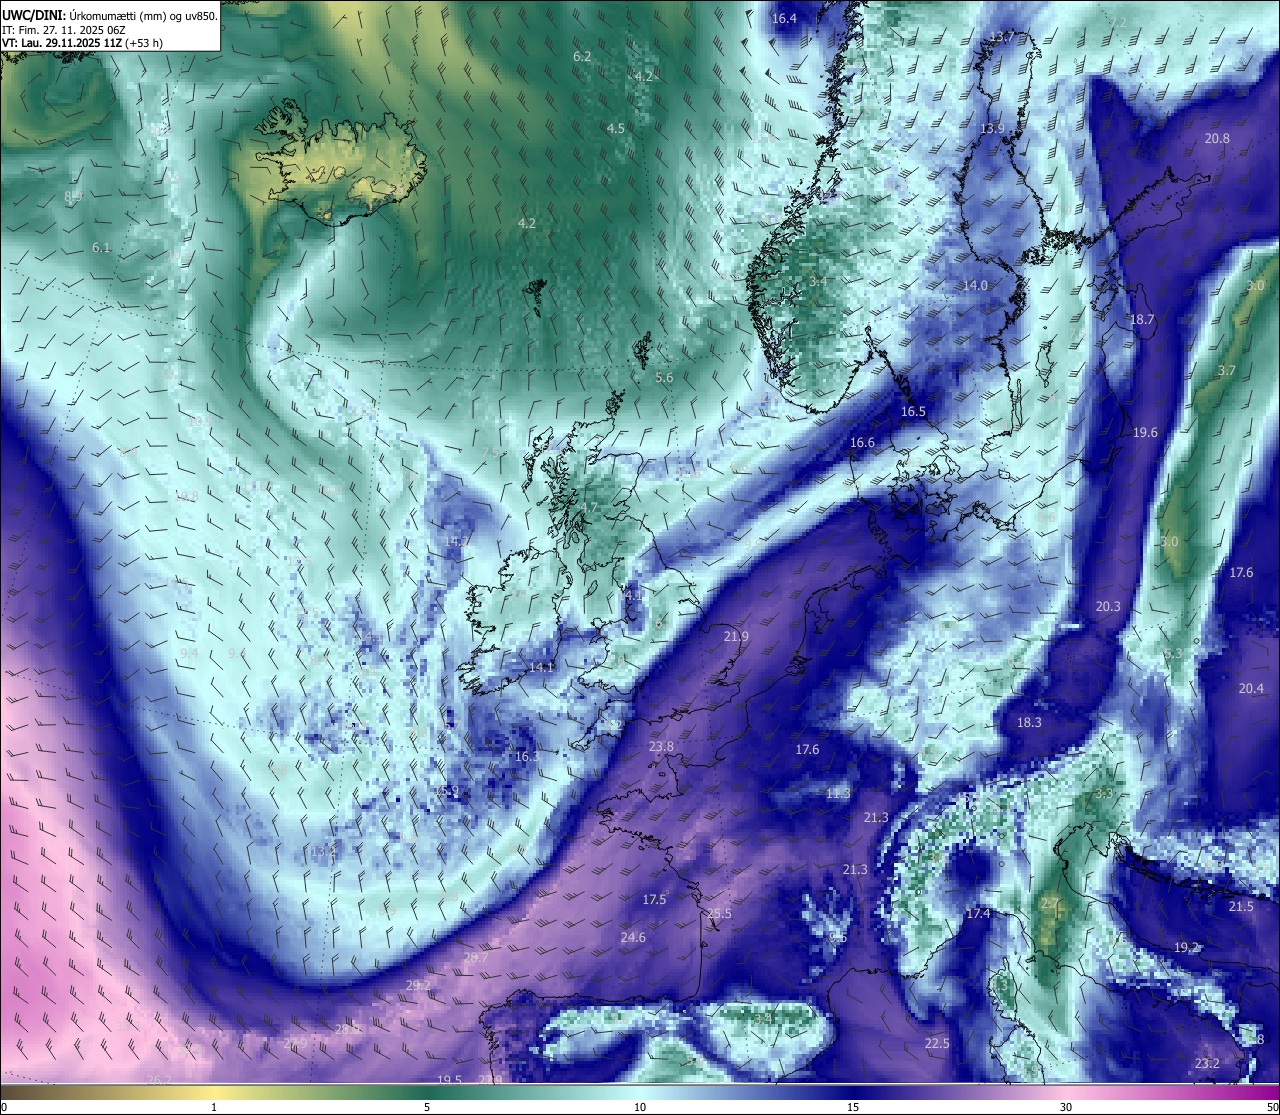
Task: Click the 23.8 value in the English Channel
Action: [x=661, y=747]
